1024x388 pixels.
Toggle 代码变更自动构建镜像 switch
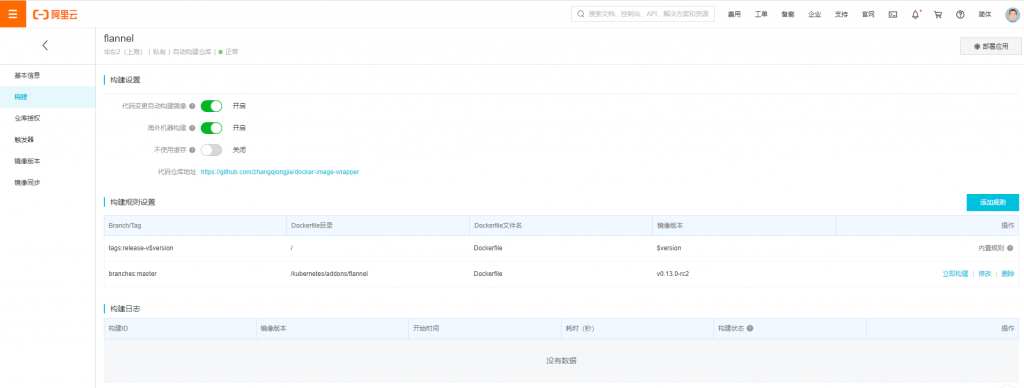click(x=212, y=106)
